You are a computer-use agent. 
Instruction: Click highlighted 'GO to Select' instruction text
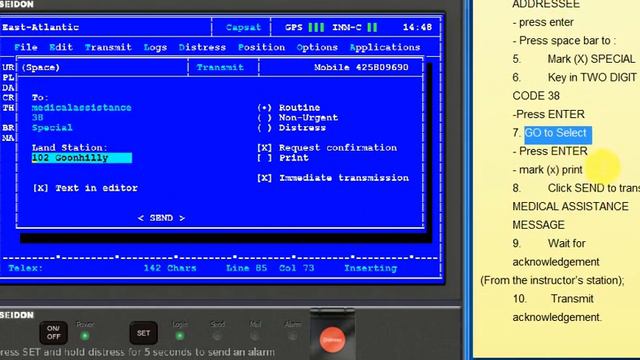point(558,134)
